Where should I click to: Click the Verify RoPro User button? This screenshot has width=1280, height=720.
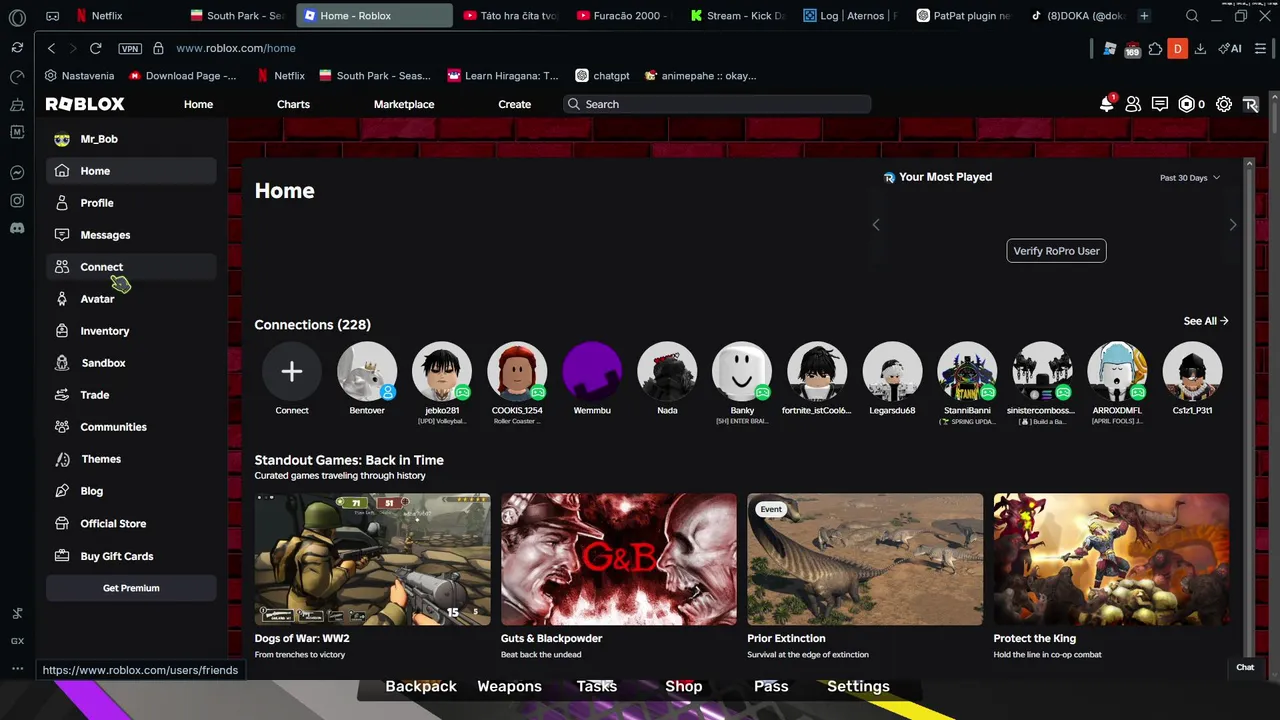point(1056,251)
